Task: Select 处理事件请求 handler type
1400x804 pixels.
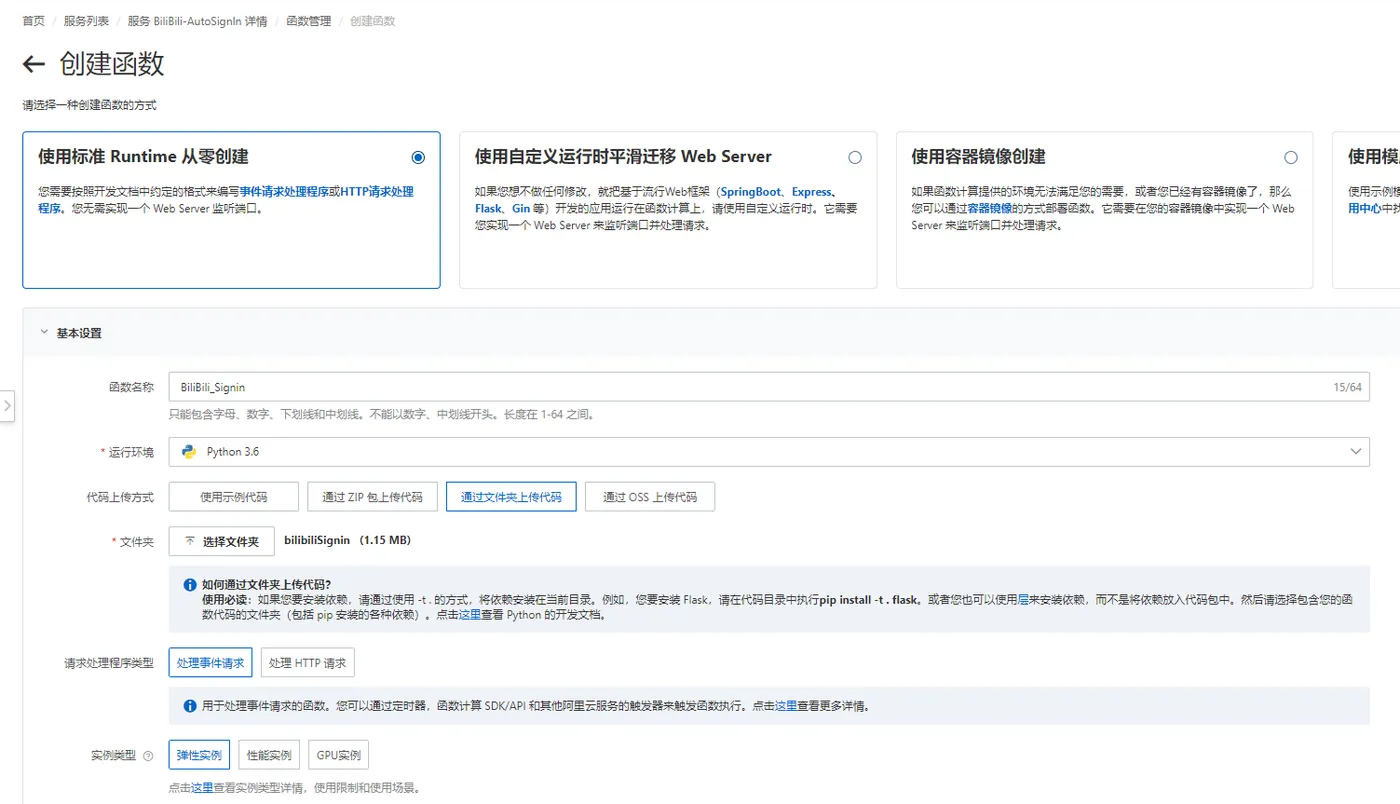Action: [x=210, y=663]
